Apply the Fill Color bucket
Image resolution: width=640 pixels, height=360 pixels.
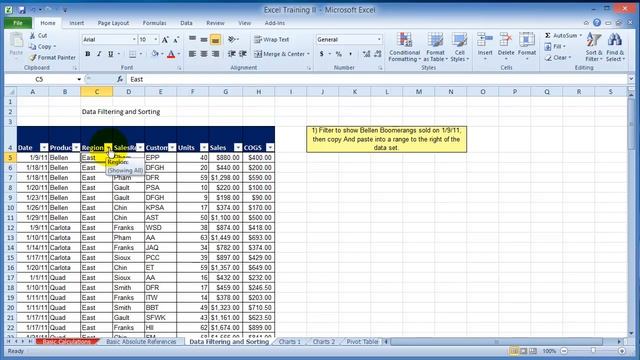click(x=155, y=54)
